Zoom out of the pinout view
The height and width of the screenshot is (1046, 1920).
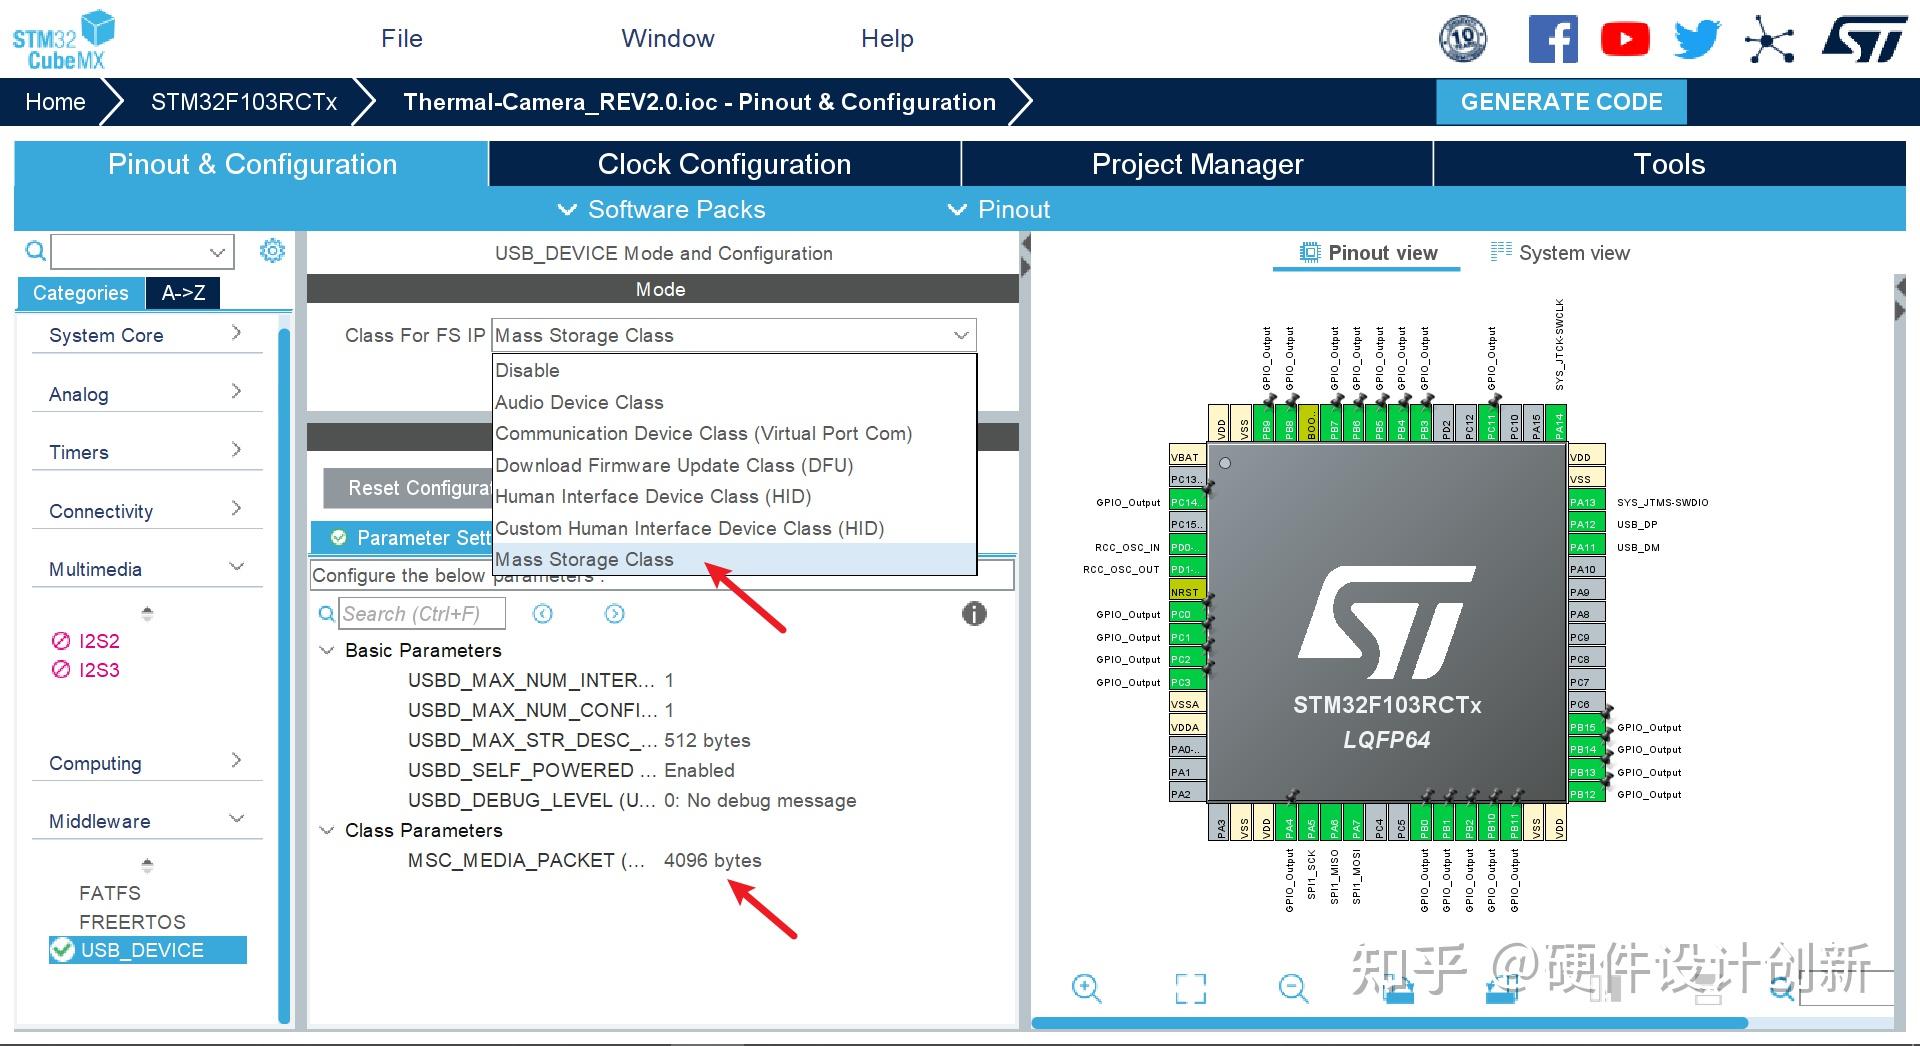tap(1293, 988)
